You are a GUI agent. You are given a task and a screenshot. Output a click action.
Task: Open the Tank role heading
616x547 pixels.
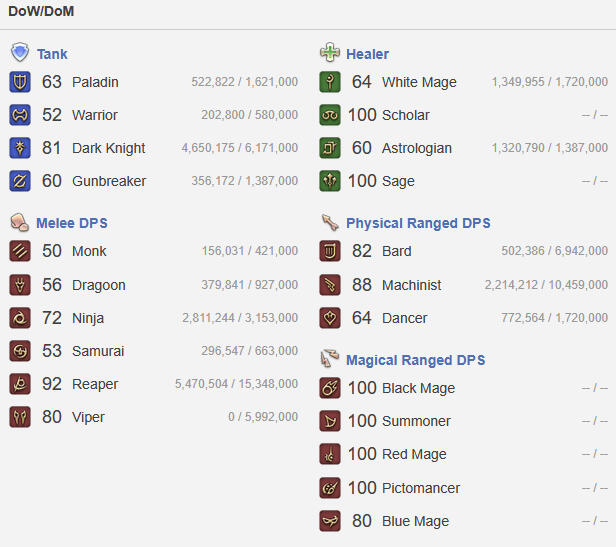52,54
